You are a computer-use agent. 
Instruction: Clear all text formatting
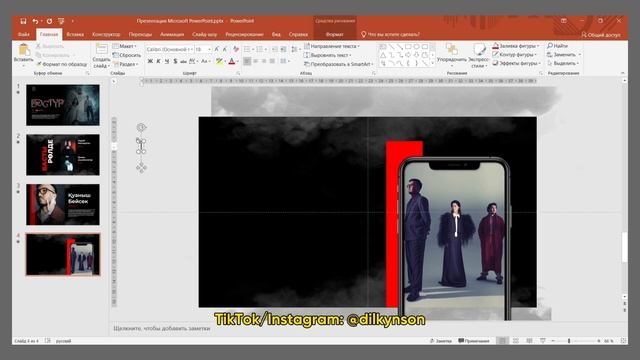click(236, 49)
